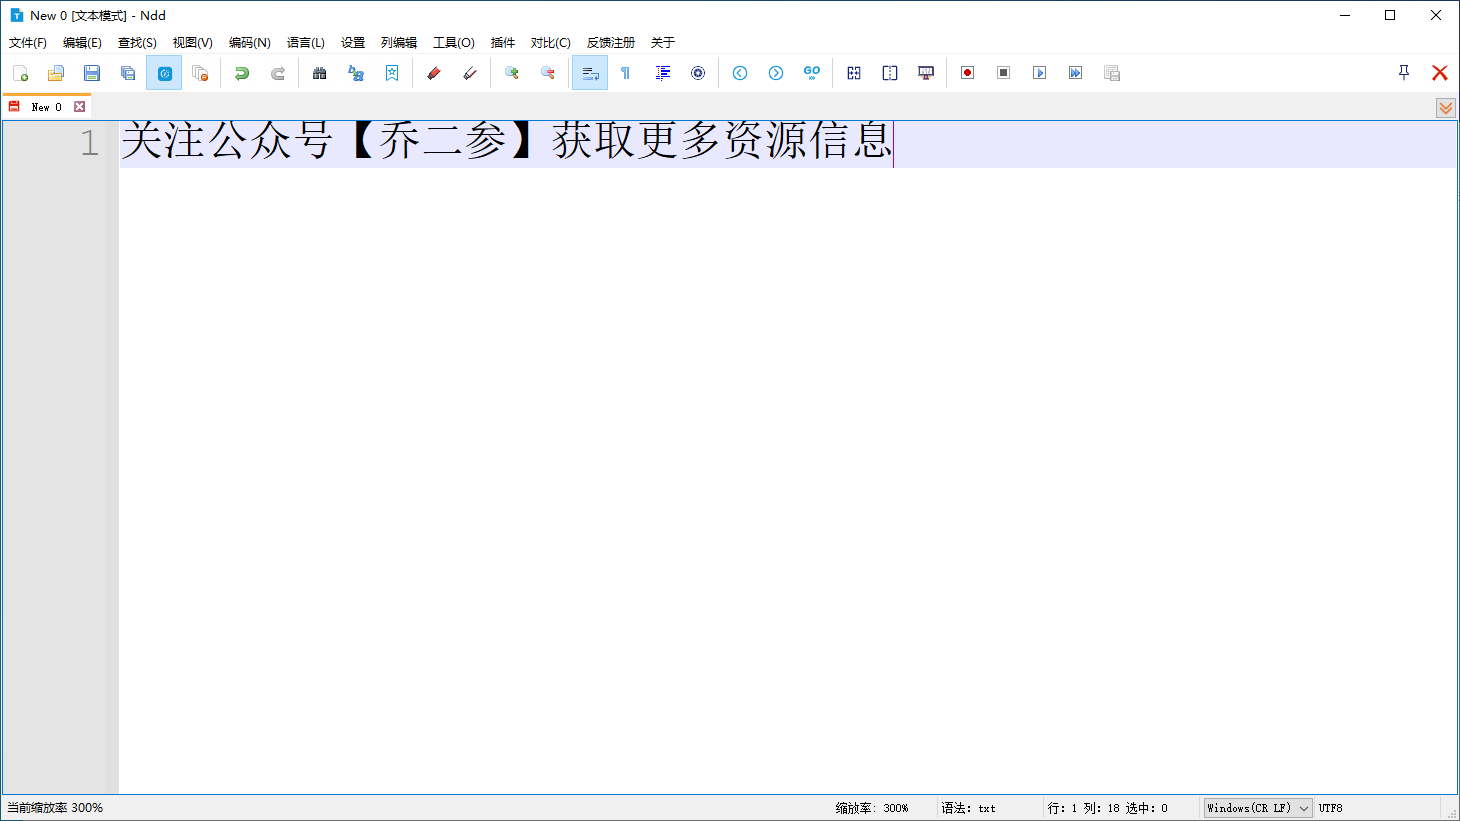This screenshot has width=1460, height=821.
Task: Click line number 1 in margin
Action: point(90,143)
